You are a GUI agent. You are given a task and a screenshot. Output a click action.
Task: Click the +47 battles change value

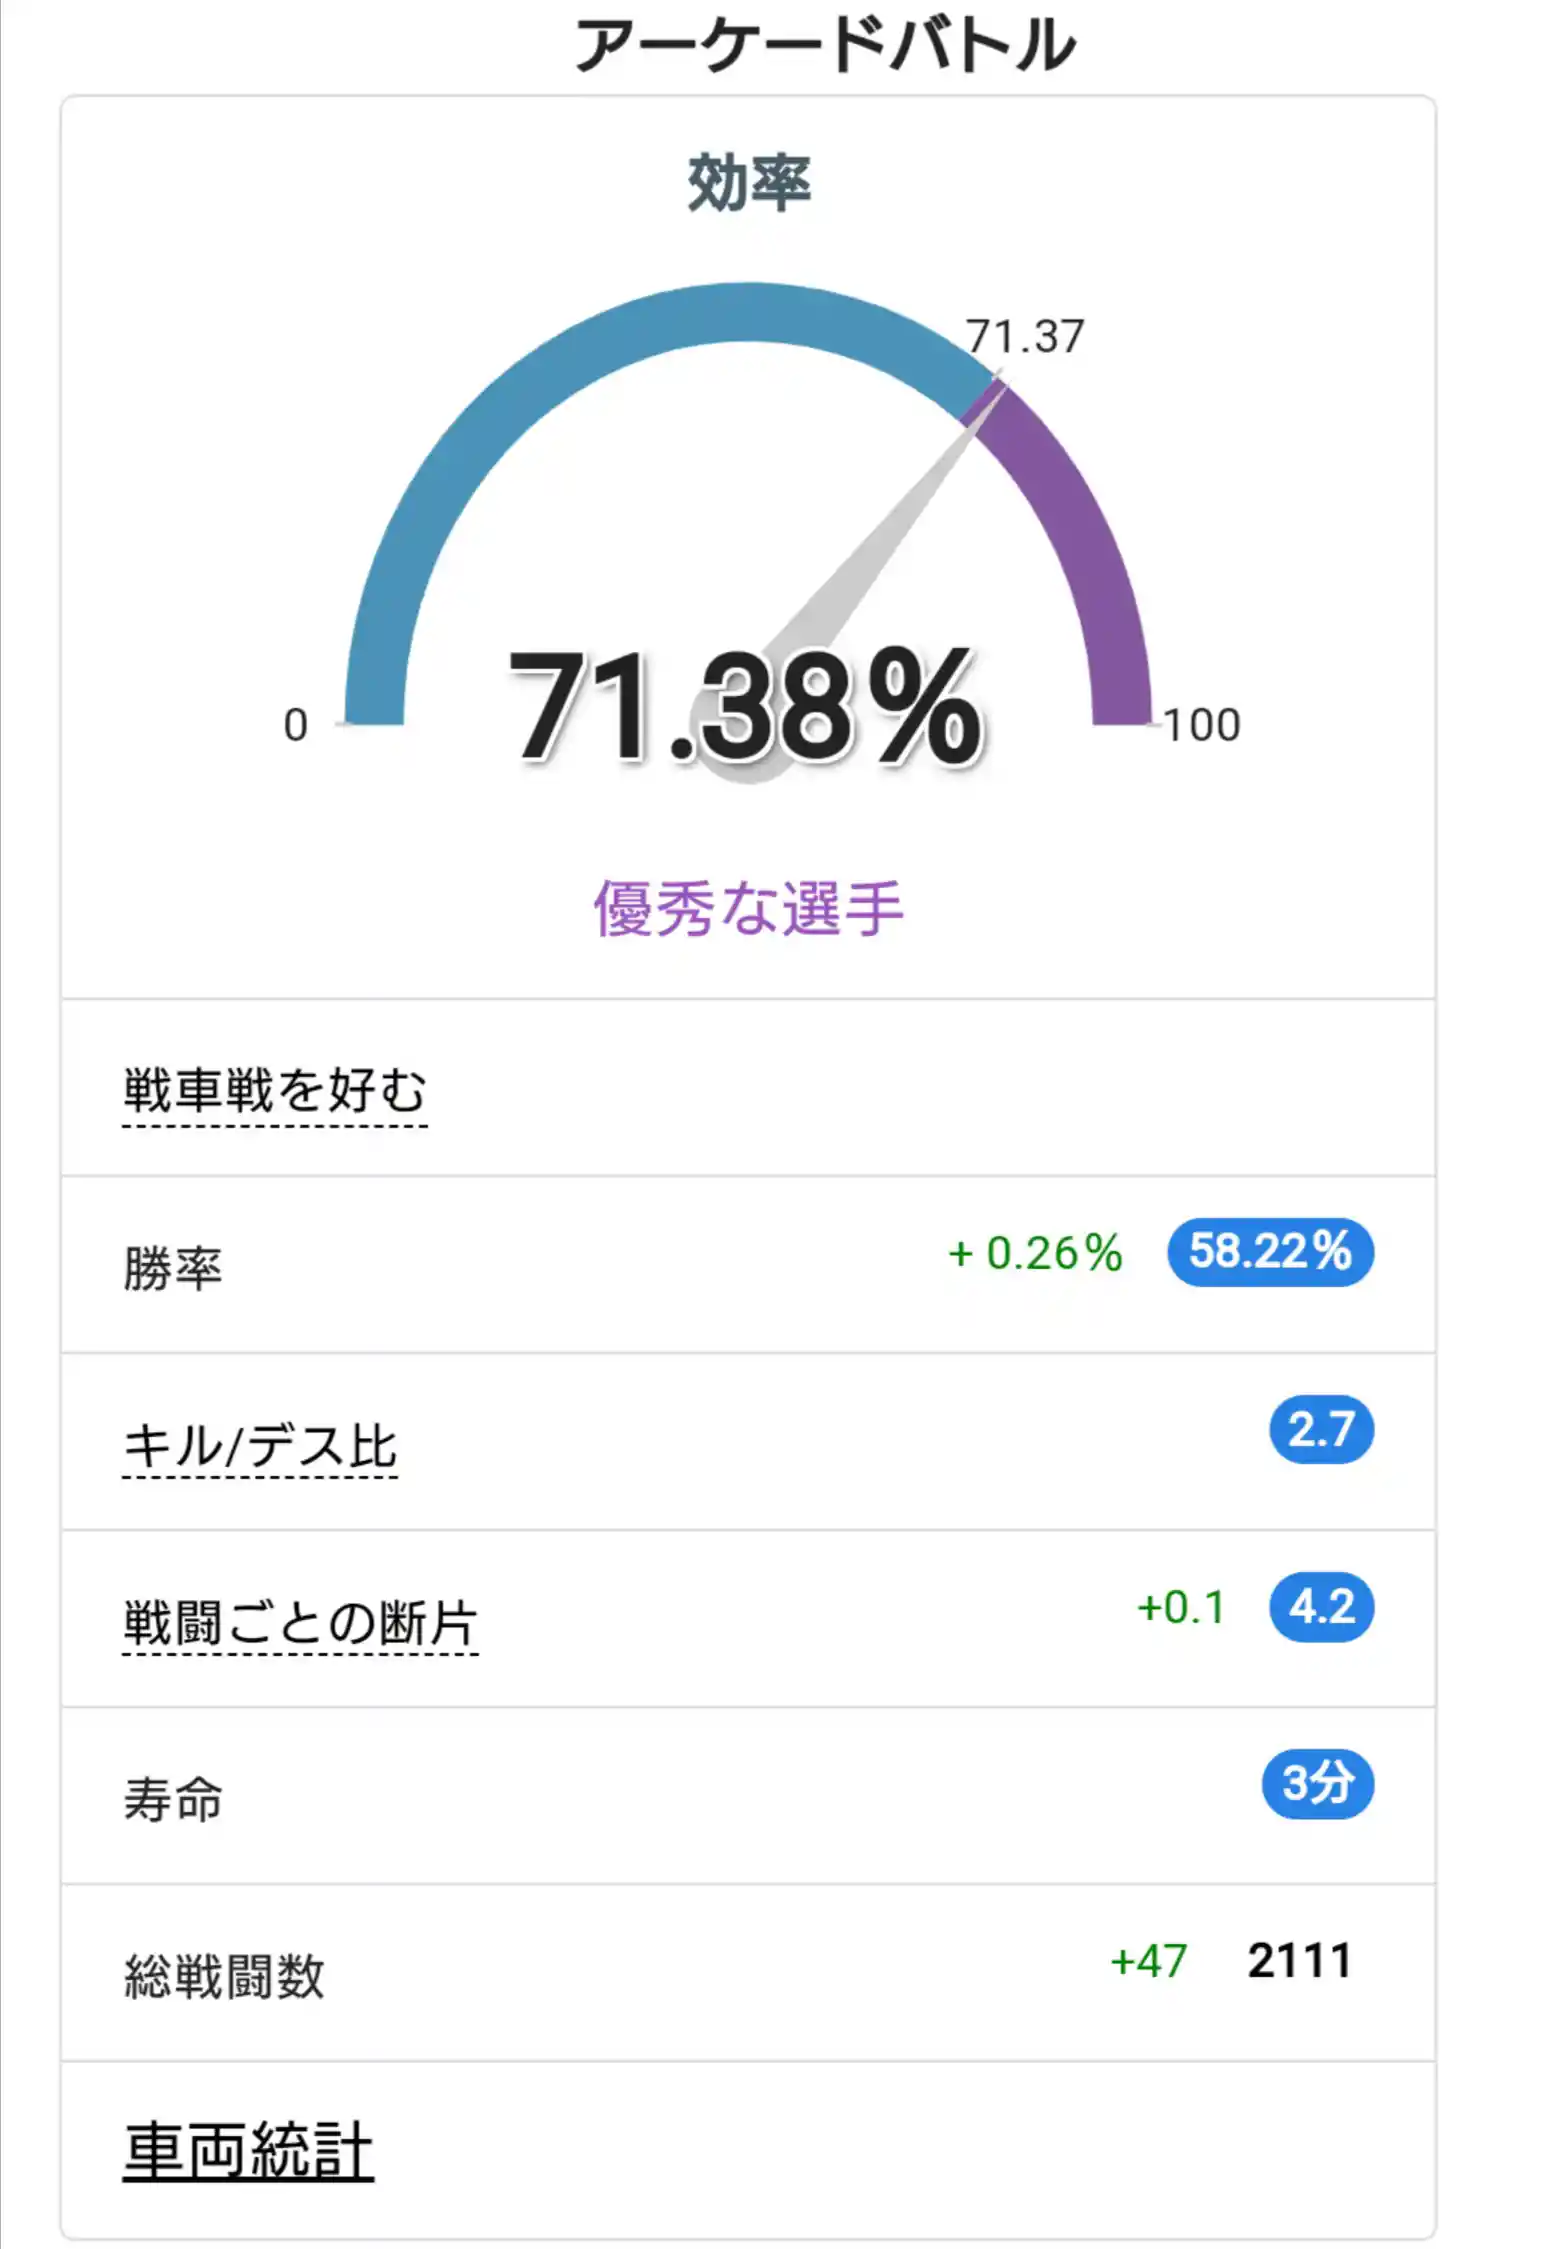(1148, 1962)
